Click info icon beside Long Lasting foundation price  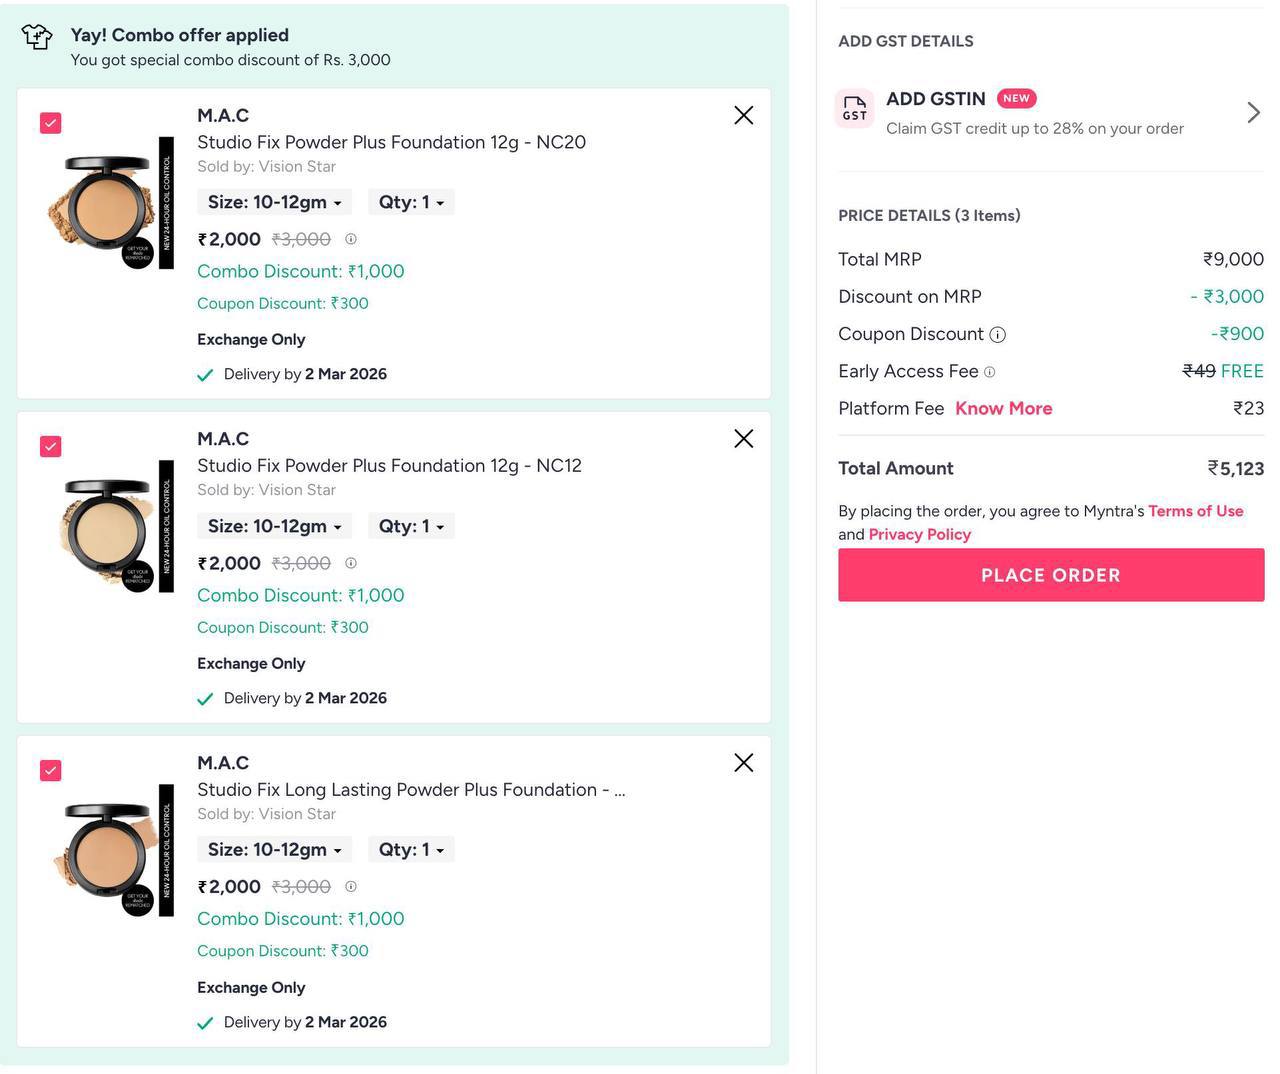350,886
